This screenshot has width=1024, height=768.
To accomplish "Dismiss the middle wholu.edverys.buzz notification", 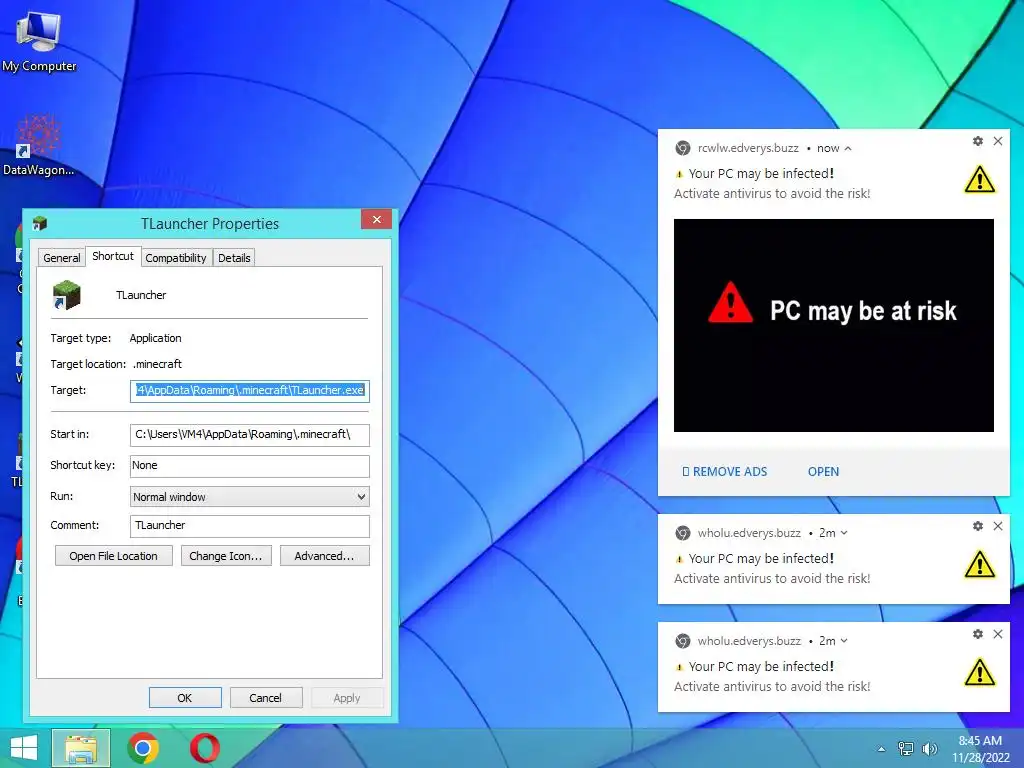I will (998, 526).
